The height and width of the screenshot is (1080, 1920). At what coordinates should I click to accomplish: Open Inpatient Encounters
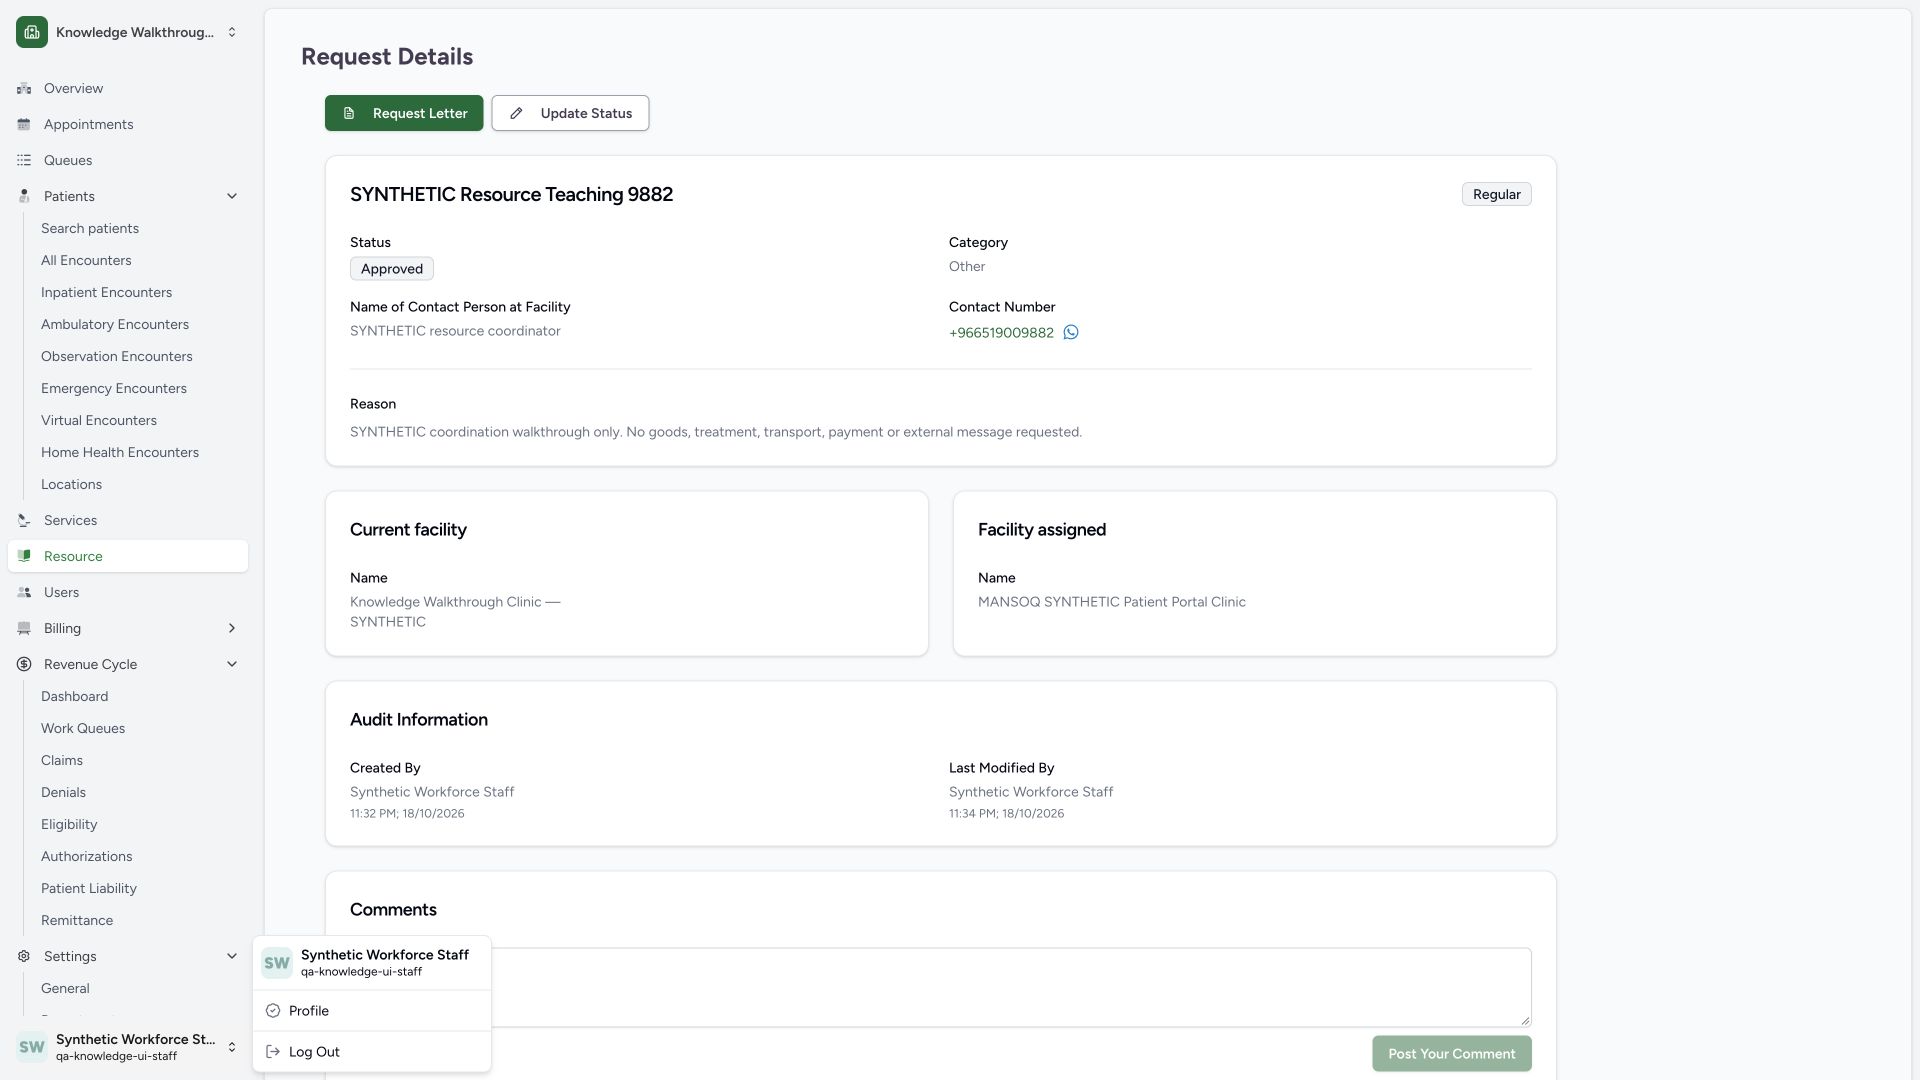(x=106, y=293)
